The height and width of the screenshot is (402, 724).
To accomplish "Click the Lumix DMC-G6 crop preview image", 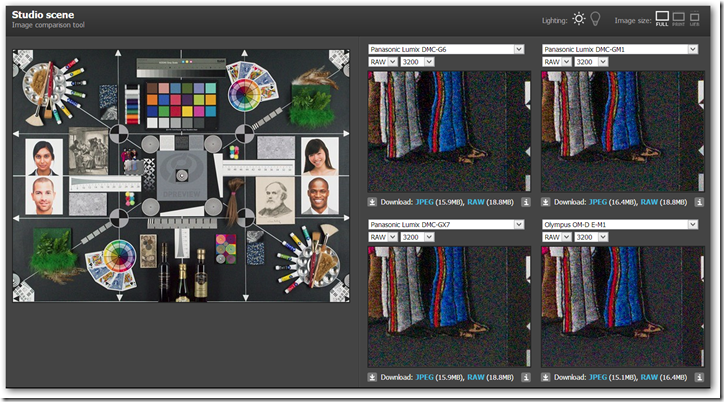I will (449, 132).
